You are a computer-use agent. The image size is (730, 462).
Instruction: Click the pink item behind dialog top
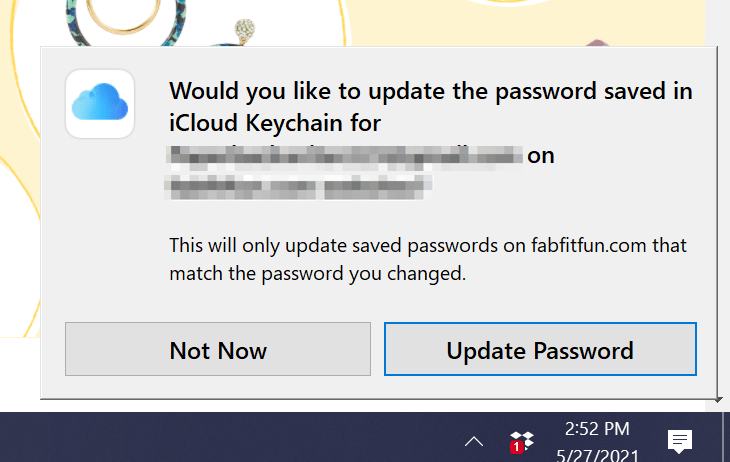point(599,41)
